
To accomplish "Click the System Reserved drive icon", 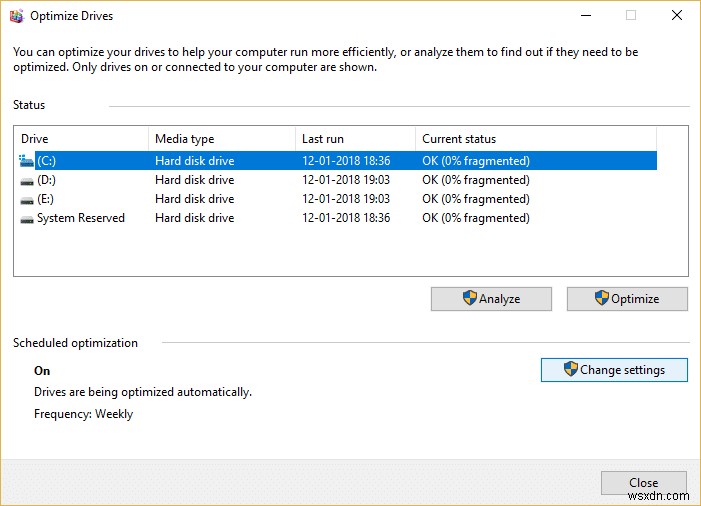I will (x=26, y=218).
